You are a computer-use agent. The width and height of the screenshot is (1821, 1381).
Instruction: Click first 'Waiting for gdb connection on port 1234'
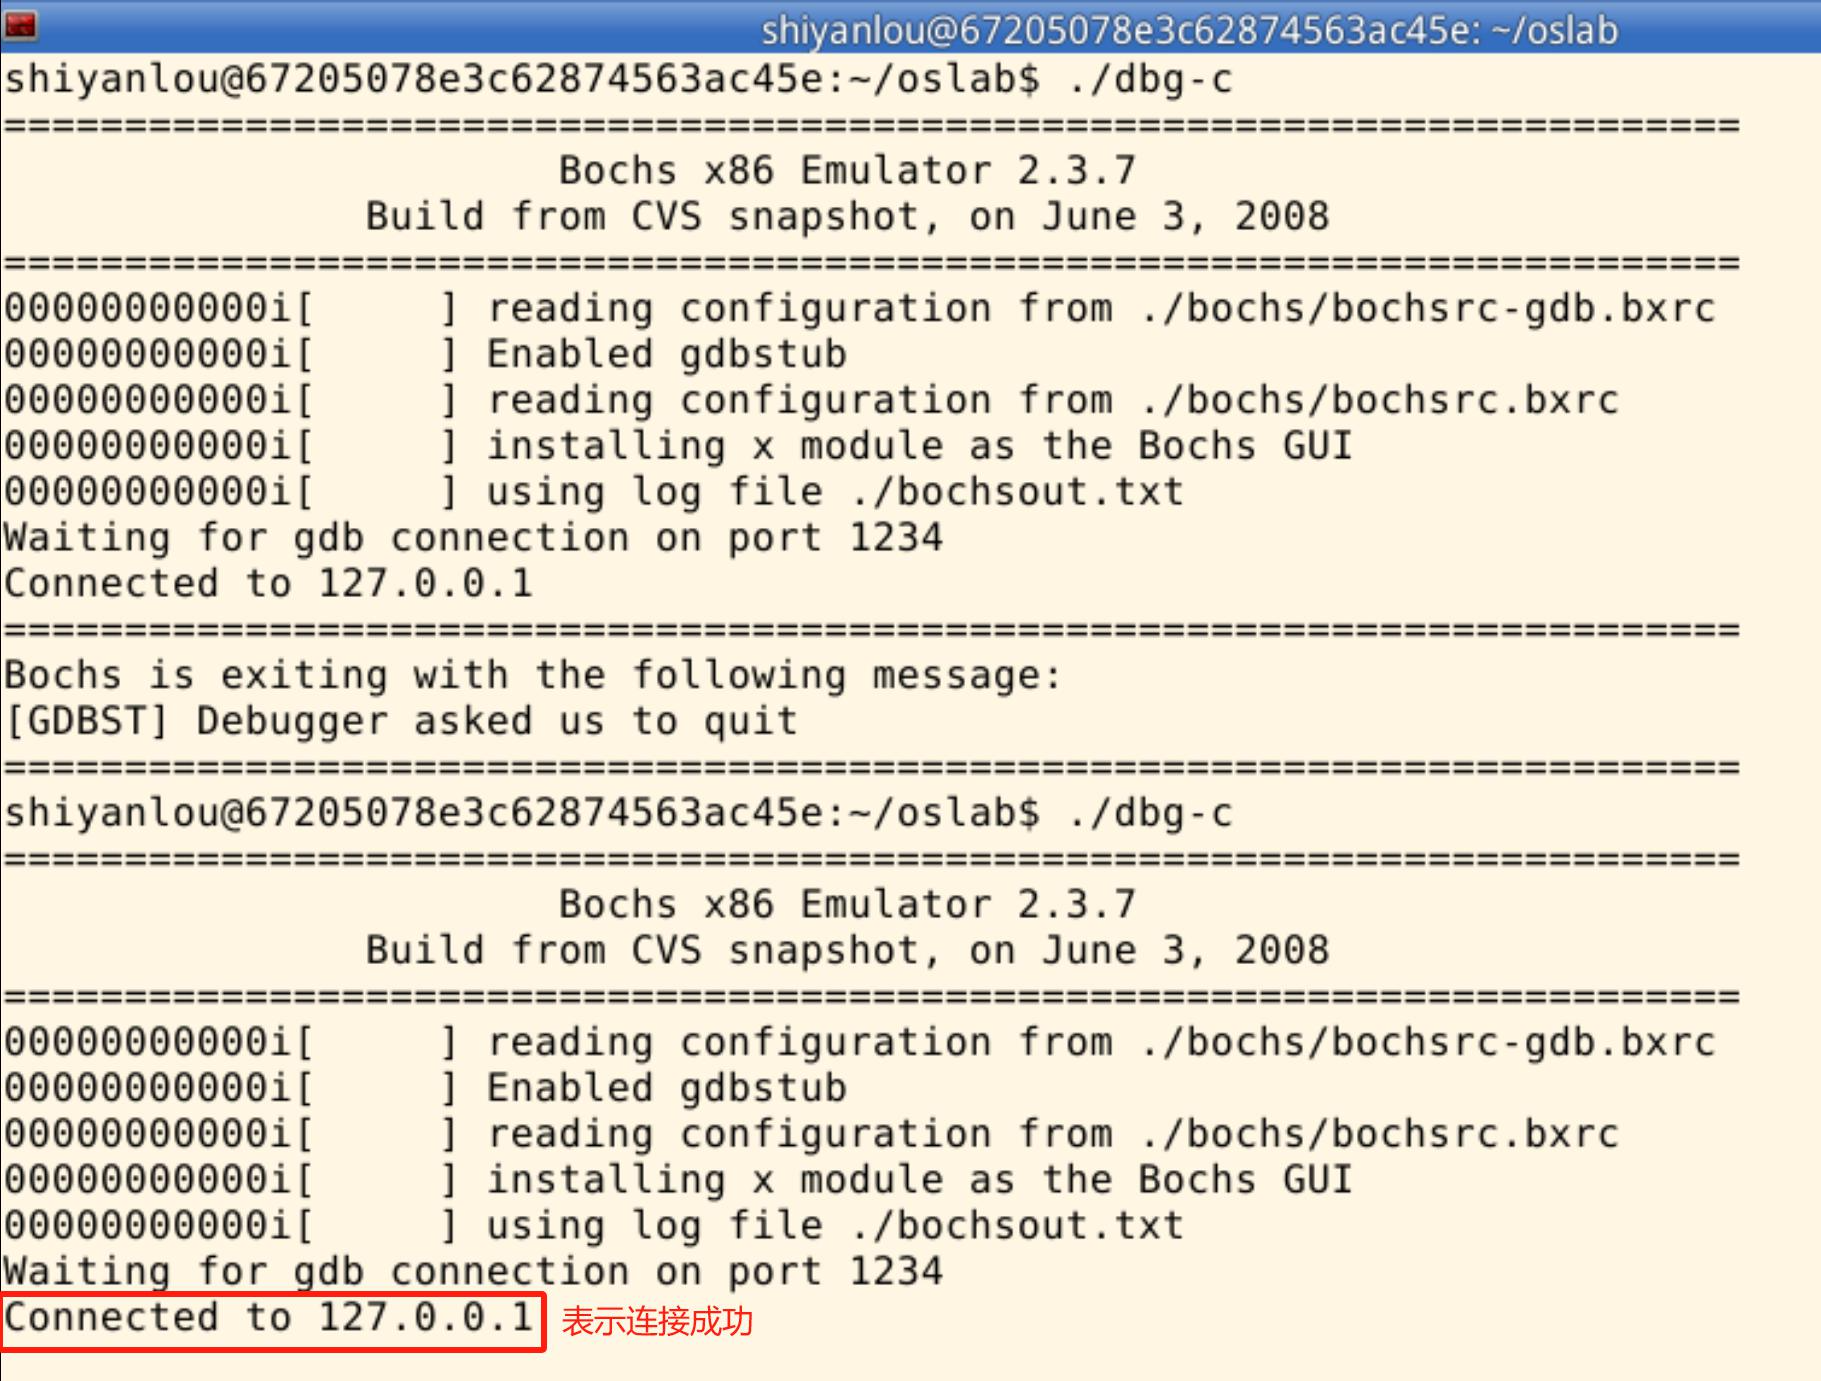click(x=473, y=539)
